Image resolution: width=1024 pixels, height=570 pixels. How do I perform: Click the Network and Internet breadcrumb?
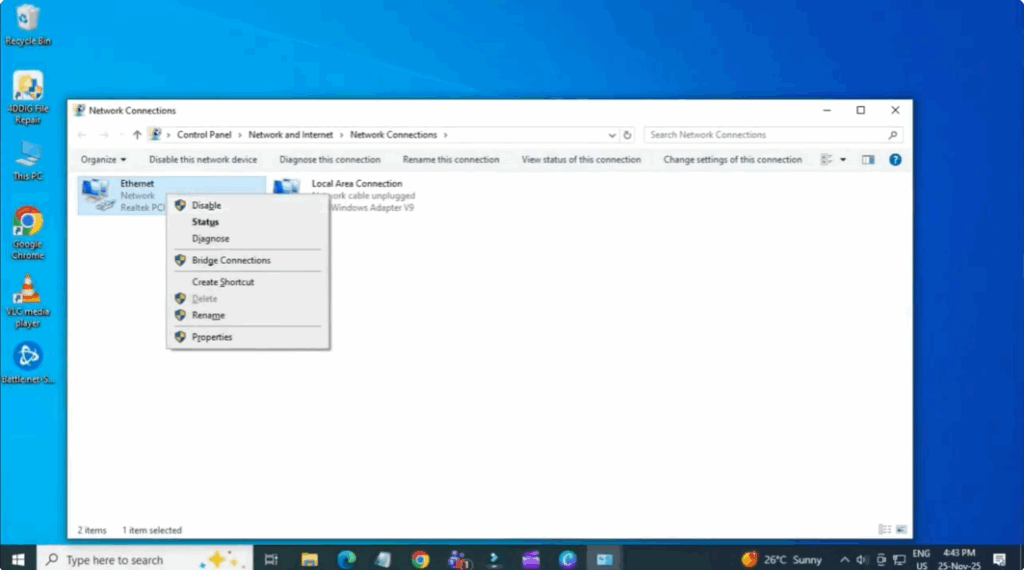coord(290,135)
